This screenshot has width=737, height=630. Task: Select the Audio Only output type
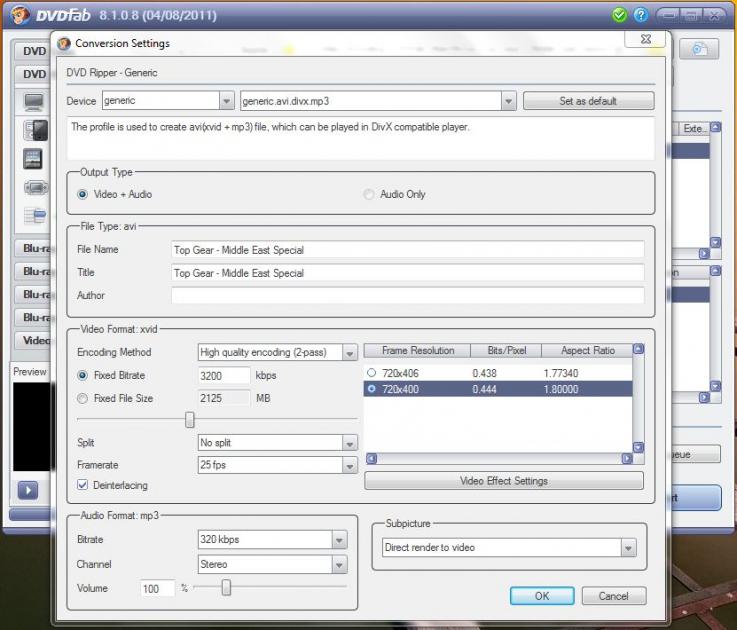click(x=369, y=194)
